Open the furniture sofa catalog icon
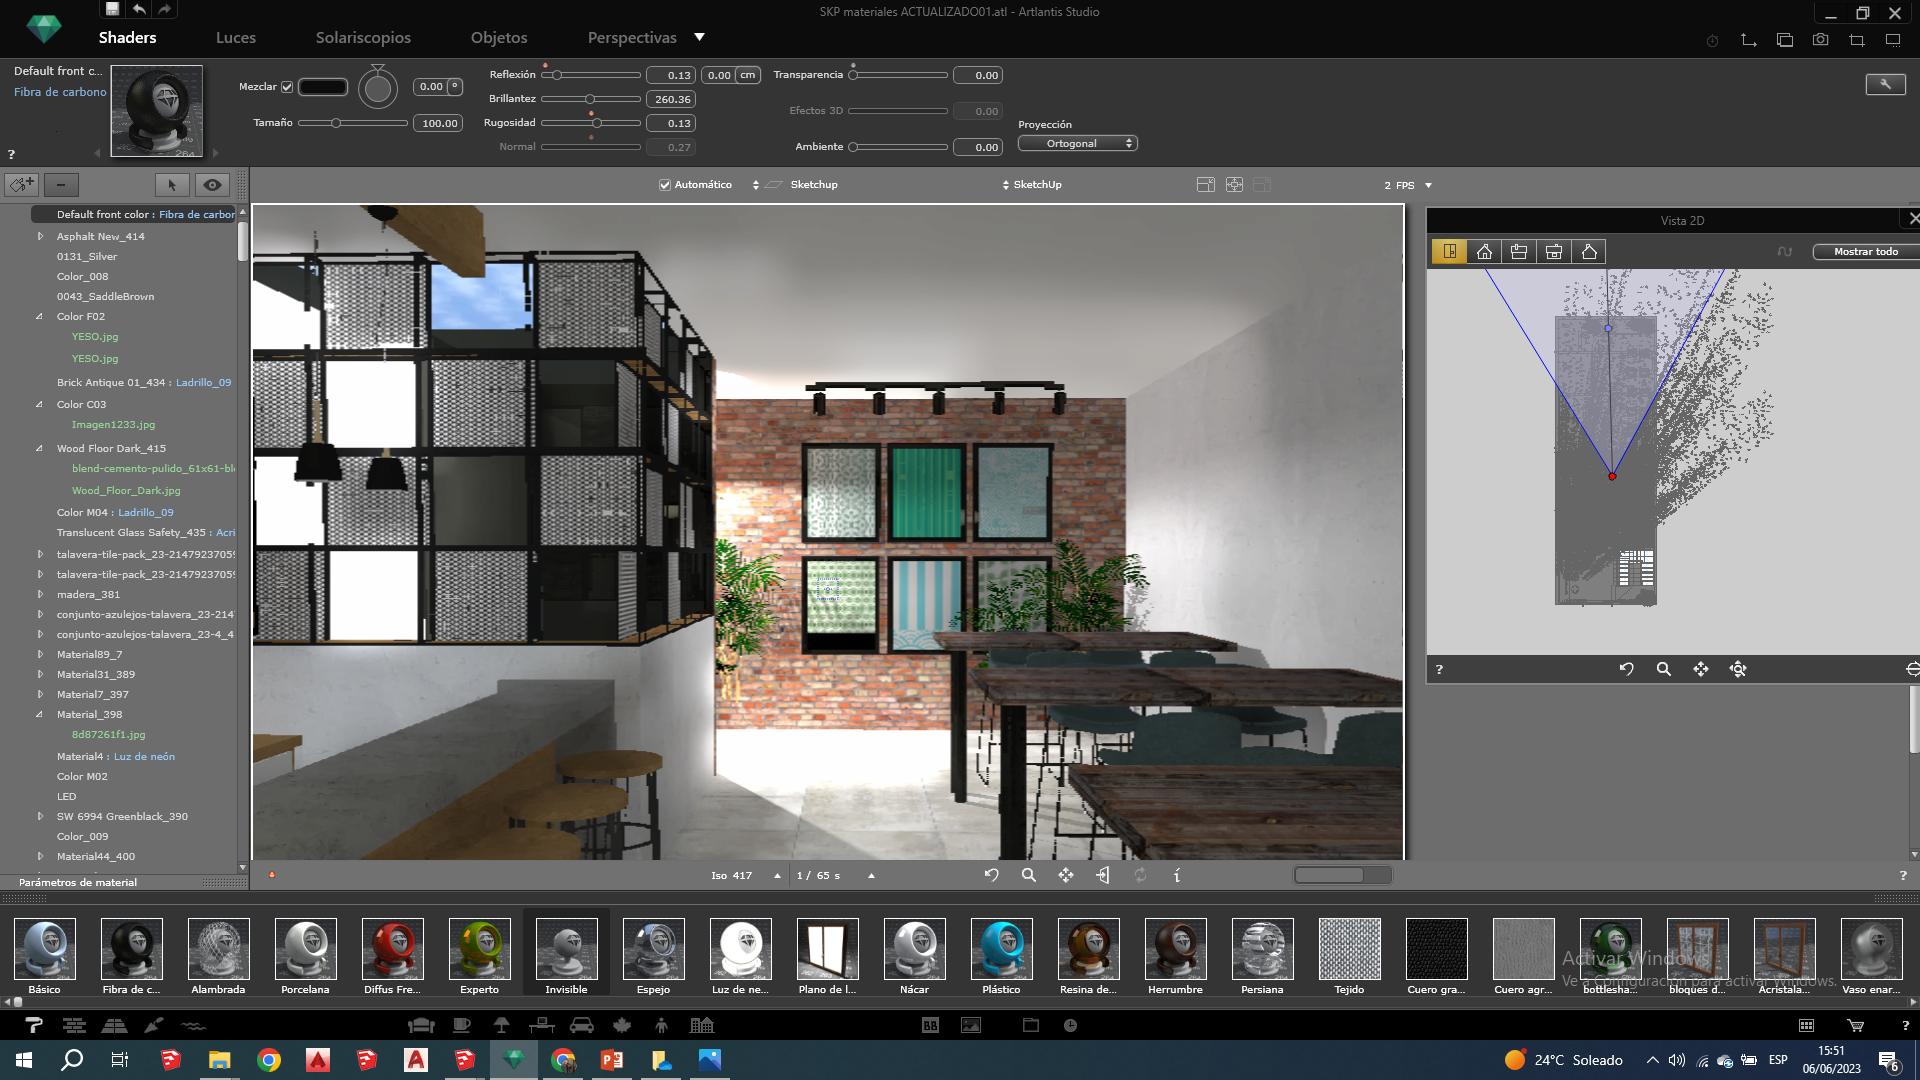Image resolution: width=1920 pixels, height=1080 pixels. (421, 1025)
